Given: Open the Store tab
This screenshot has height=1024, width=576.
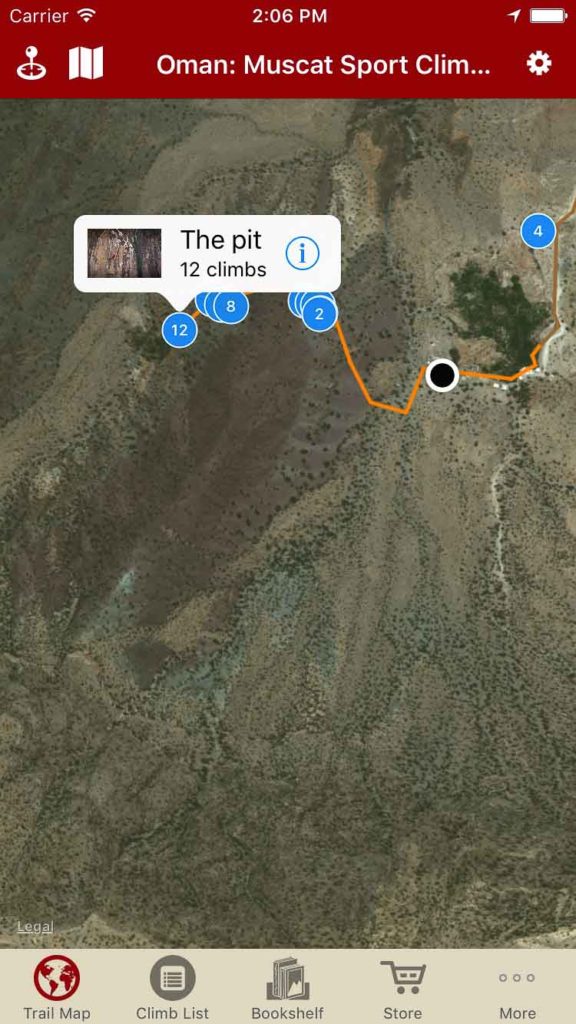Looking at the screenshot, I should pos(402,987).
